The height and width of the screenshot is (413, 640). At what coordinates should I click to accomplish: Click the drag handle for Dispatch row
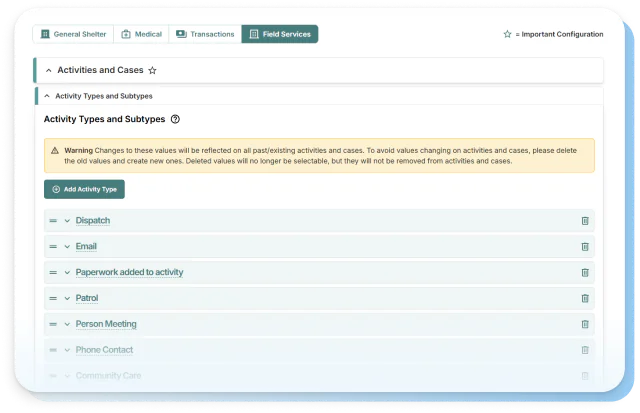(x=53, y=221)
